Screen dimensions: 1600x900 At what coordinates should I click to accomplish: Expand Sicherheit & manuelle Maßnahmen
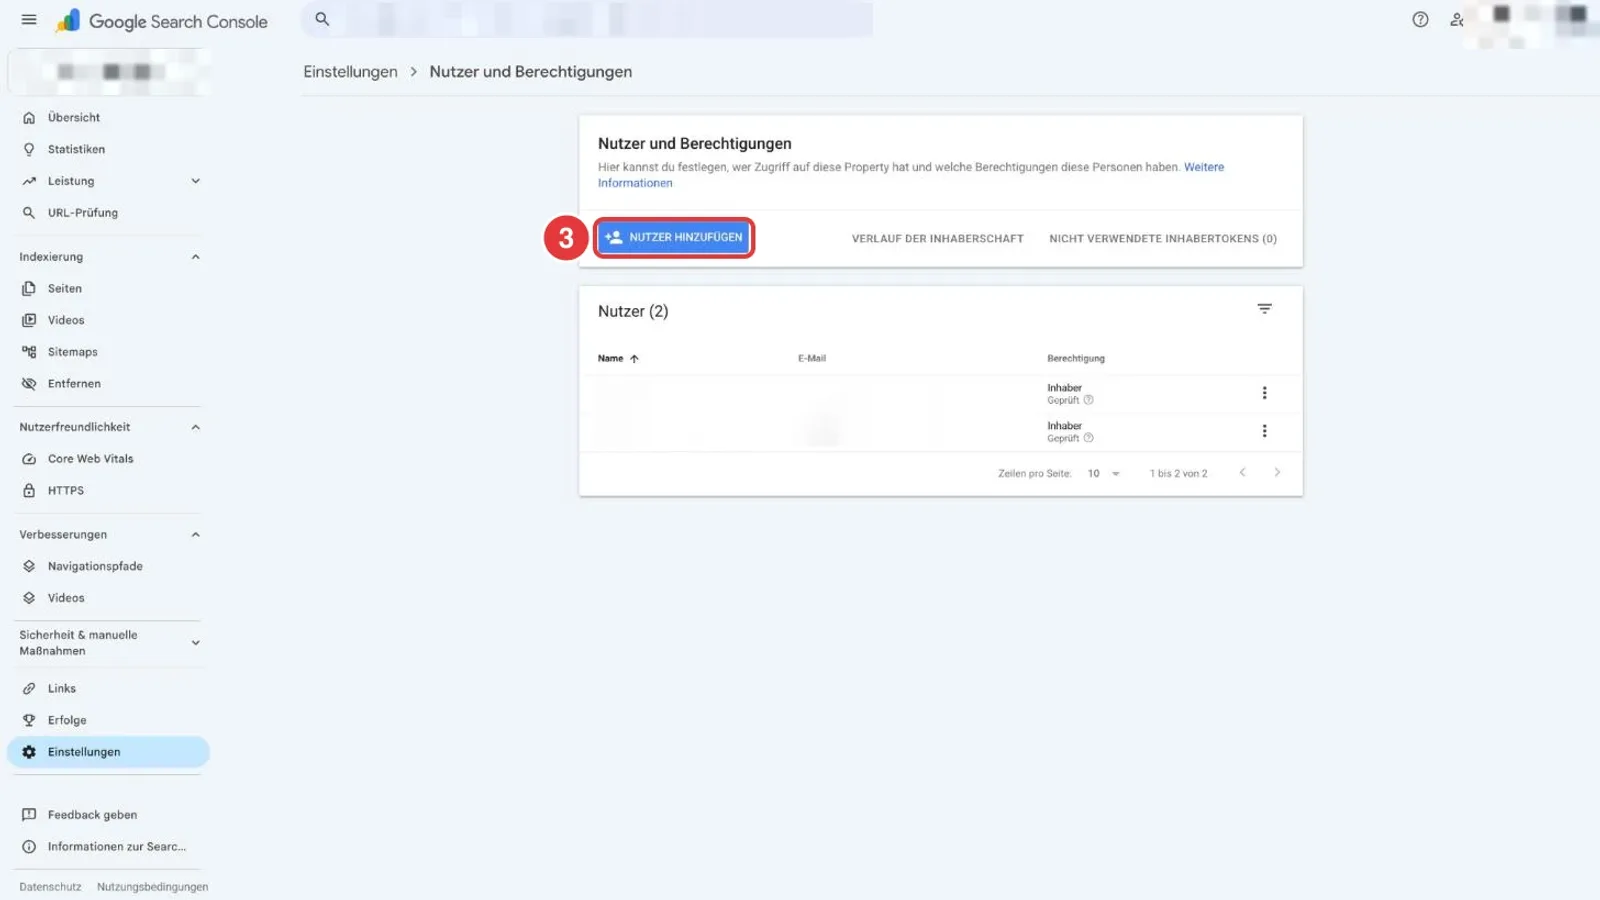pos(195,643)
